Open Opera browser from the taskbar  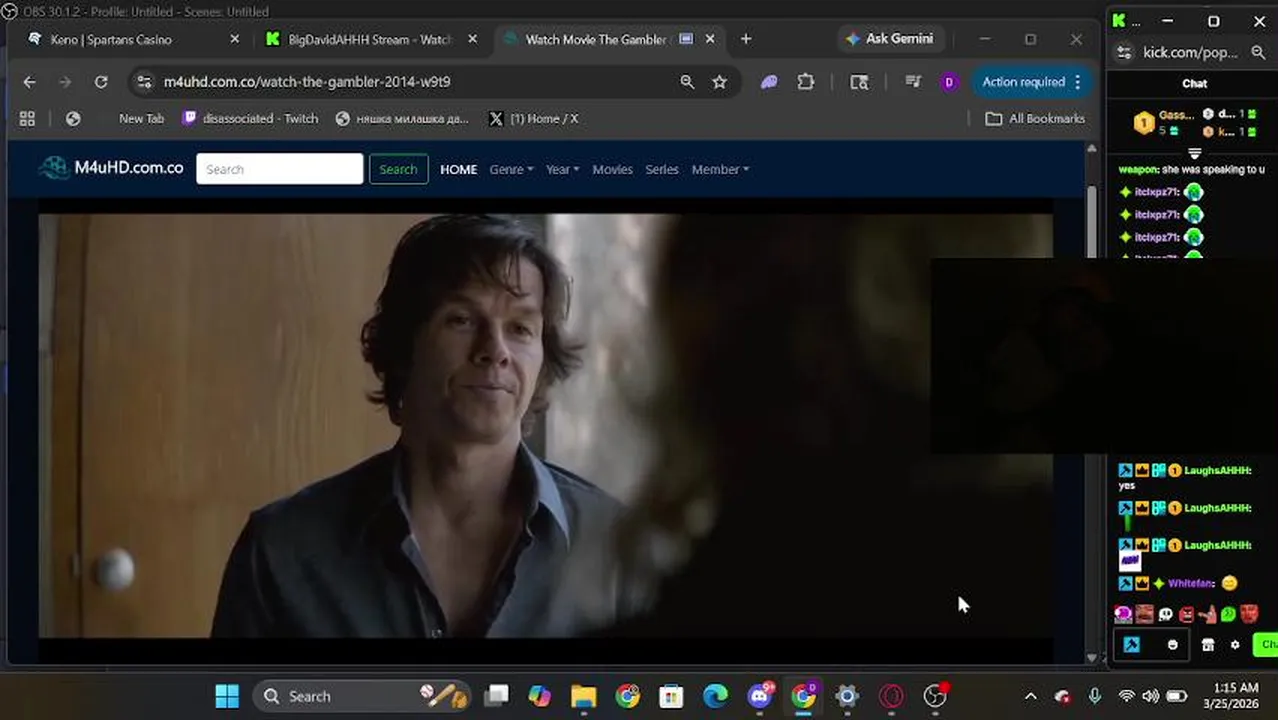click(891, 696)
